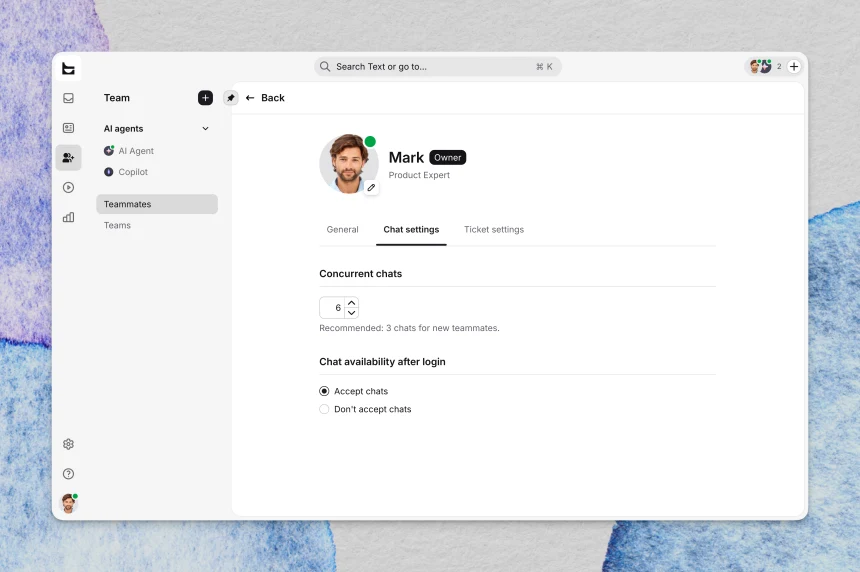Open the Help question mark icon
Screen dimensions: 860x572
pyautogui.click(x=69, y=474)
